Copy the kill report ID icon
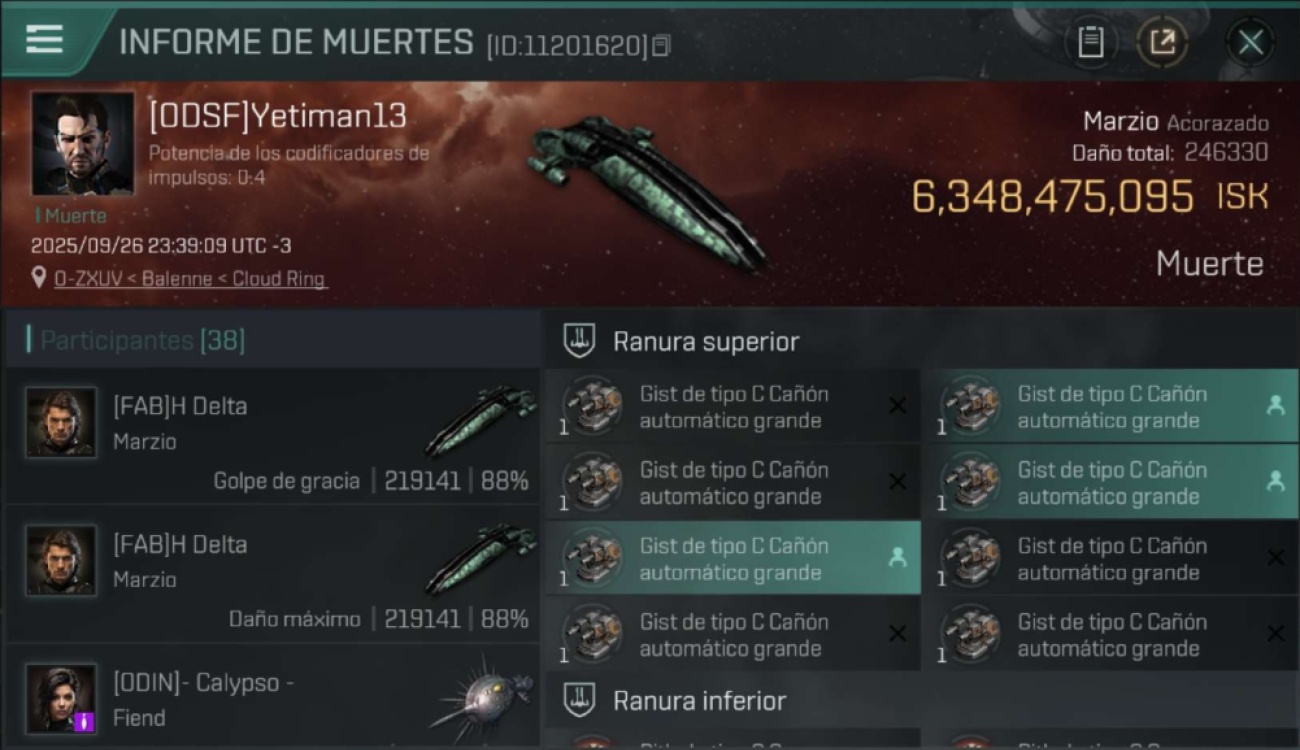1300x750 pixels. (661, 45)
